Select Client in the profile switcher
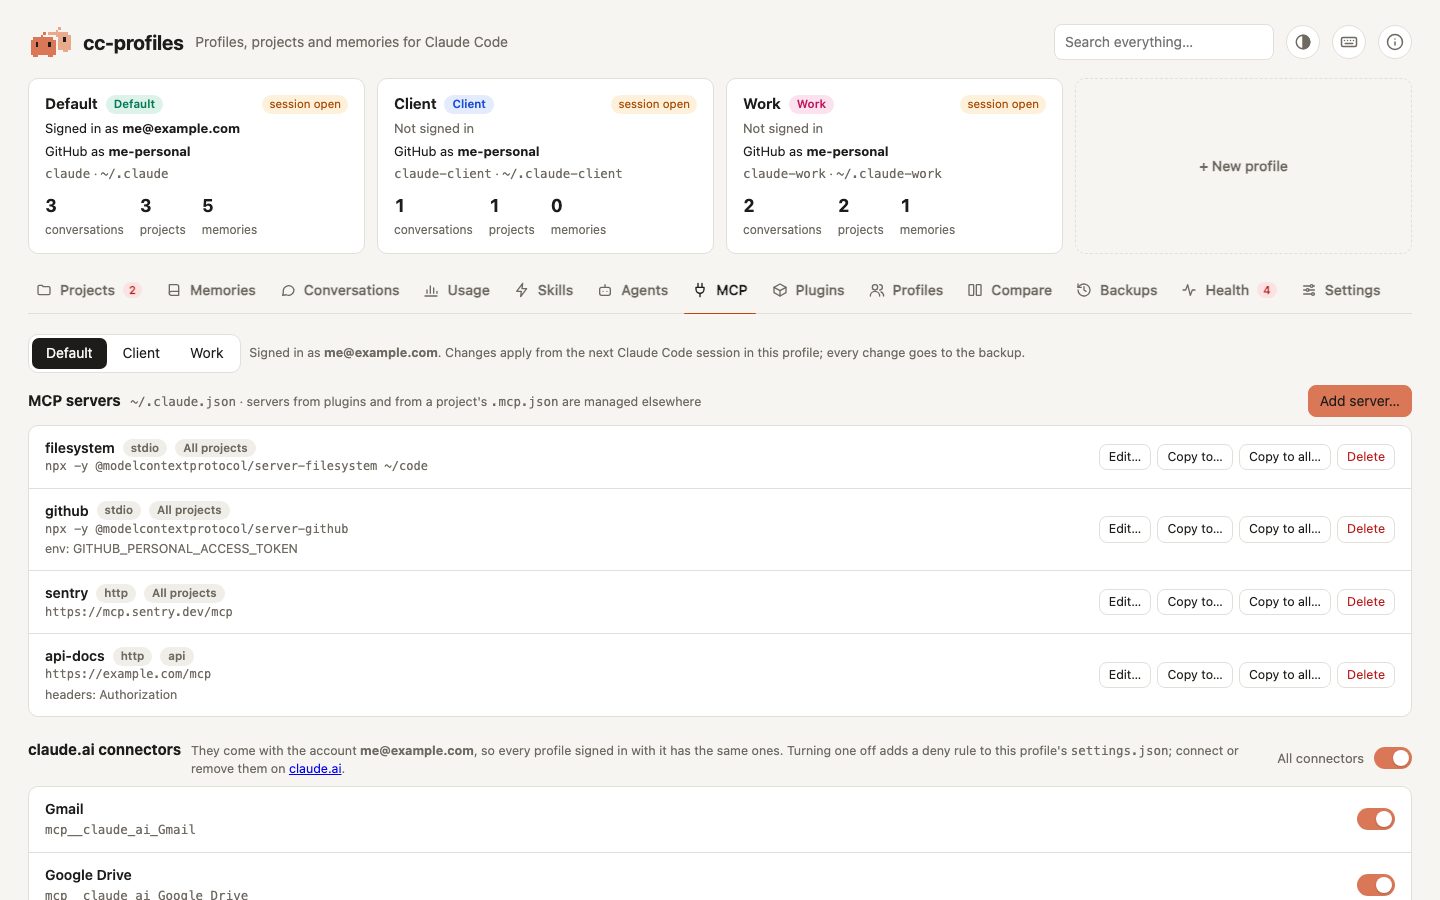The height and width of the screenshot is (900, 1440). [x=141, y=353]
